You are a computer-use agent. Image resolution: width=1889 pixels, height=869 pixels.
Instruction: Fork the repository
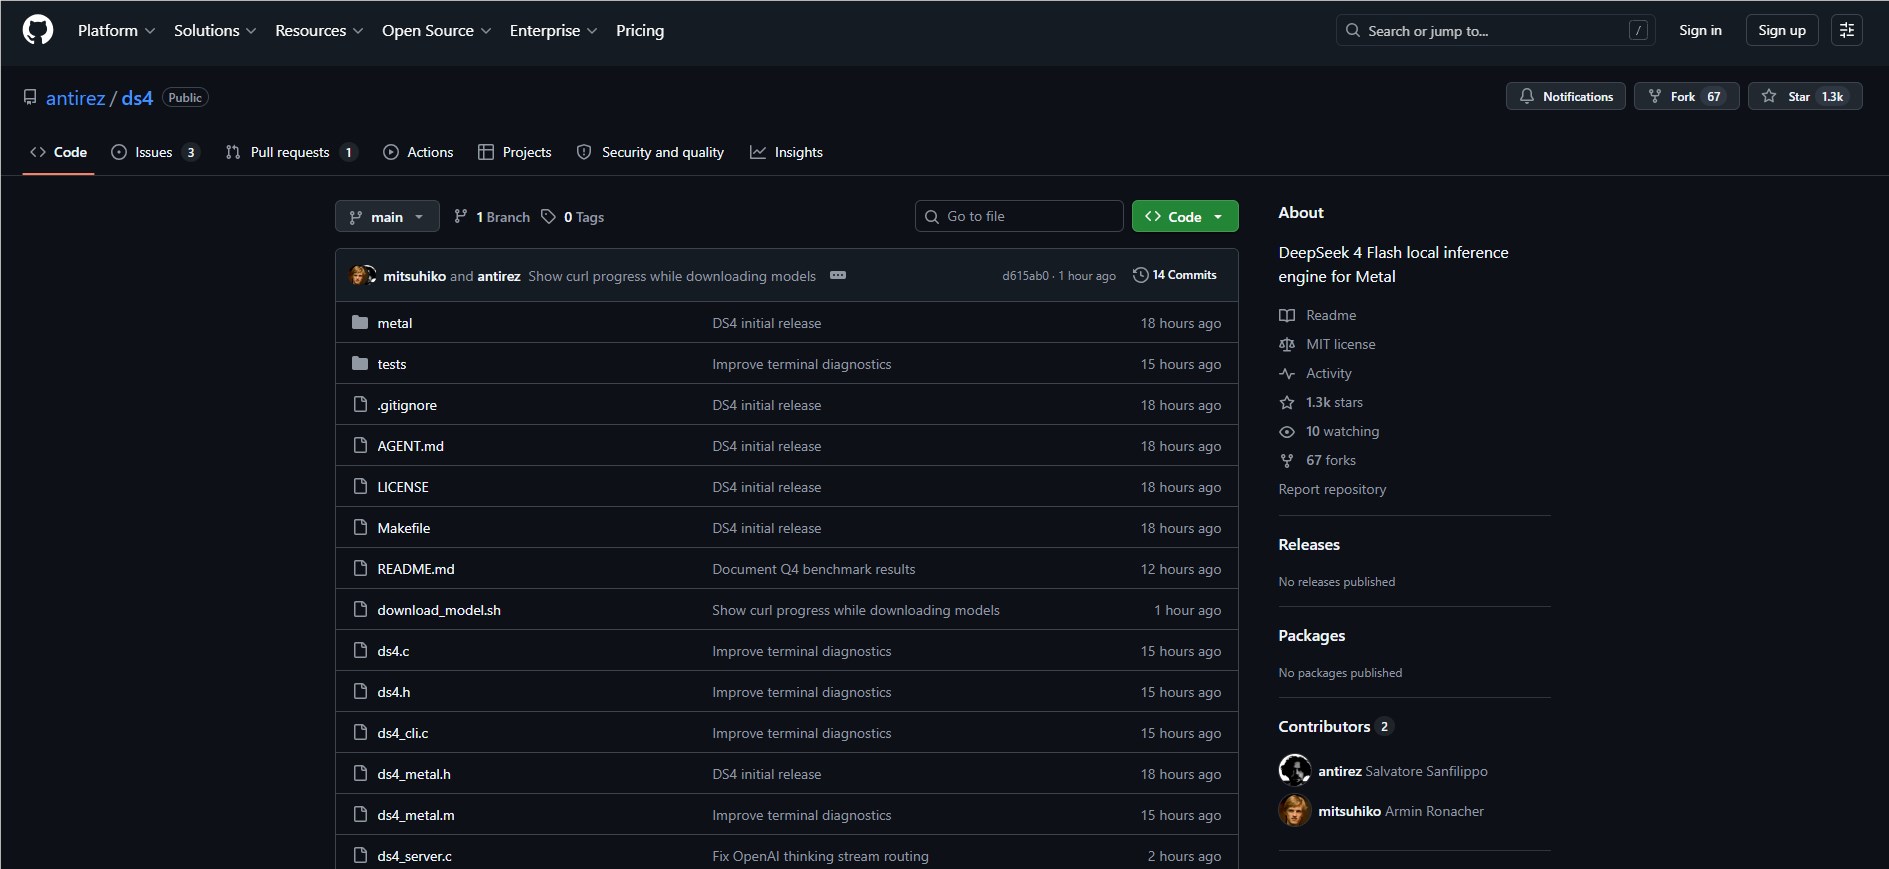point(1687,96)
